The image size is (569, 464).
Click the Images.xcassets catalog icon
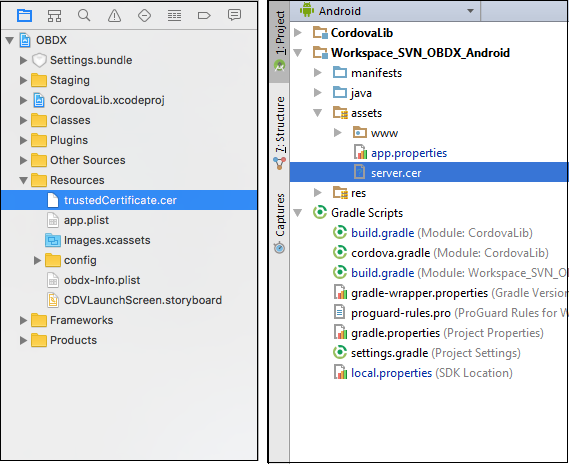53,240
